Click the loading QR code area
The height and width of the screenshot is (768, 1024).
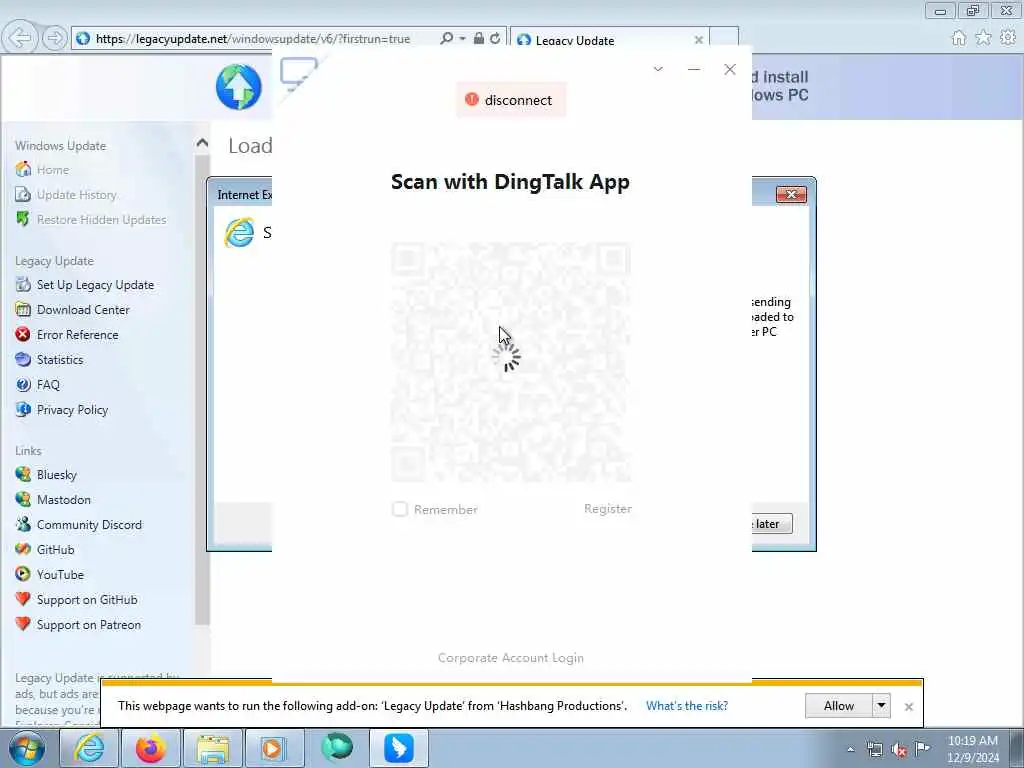(x=511, y=362)
